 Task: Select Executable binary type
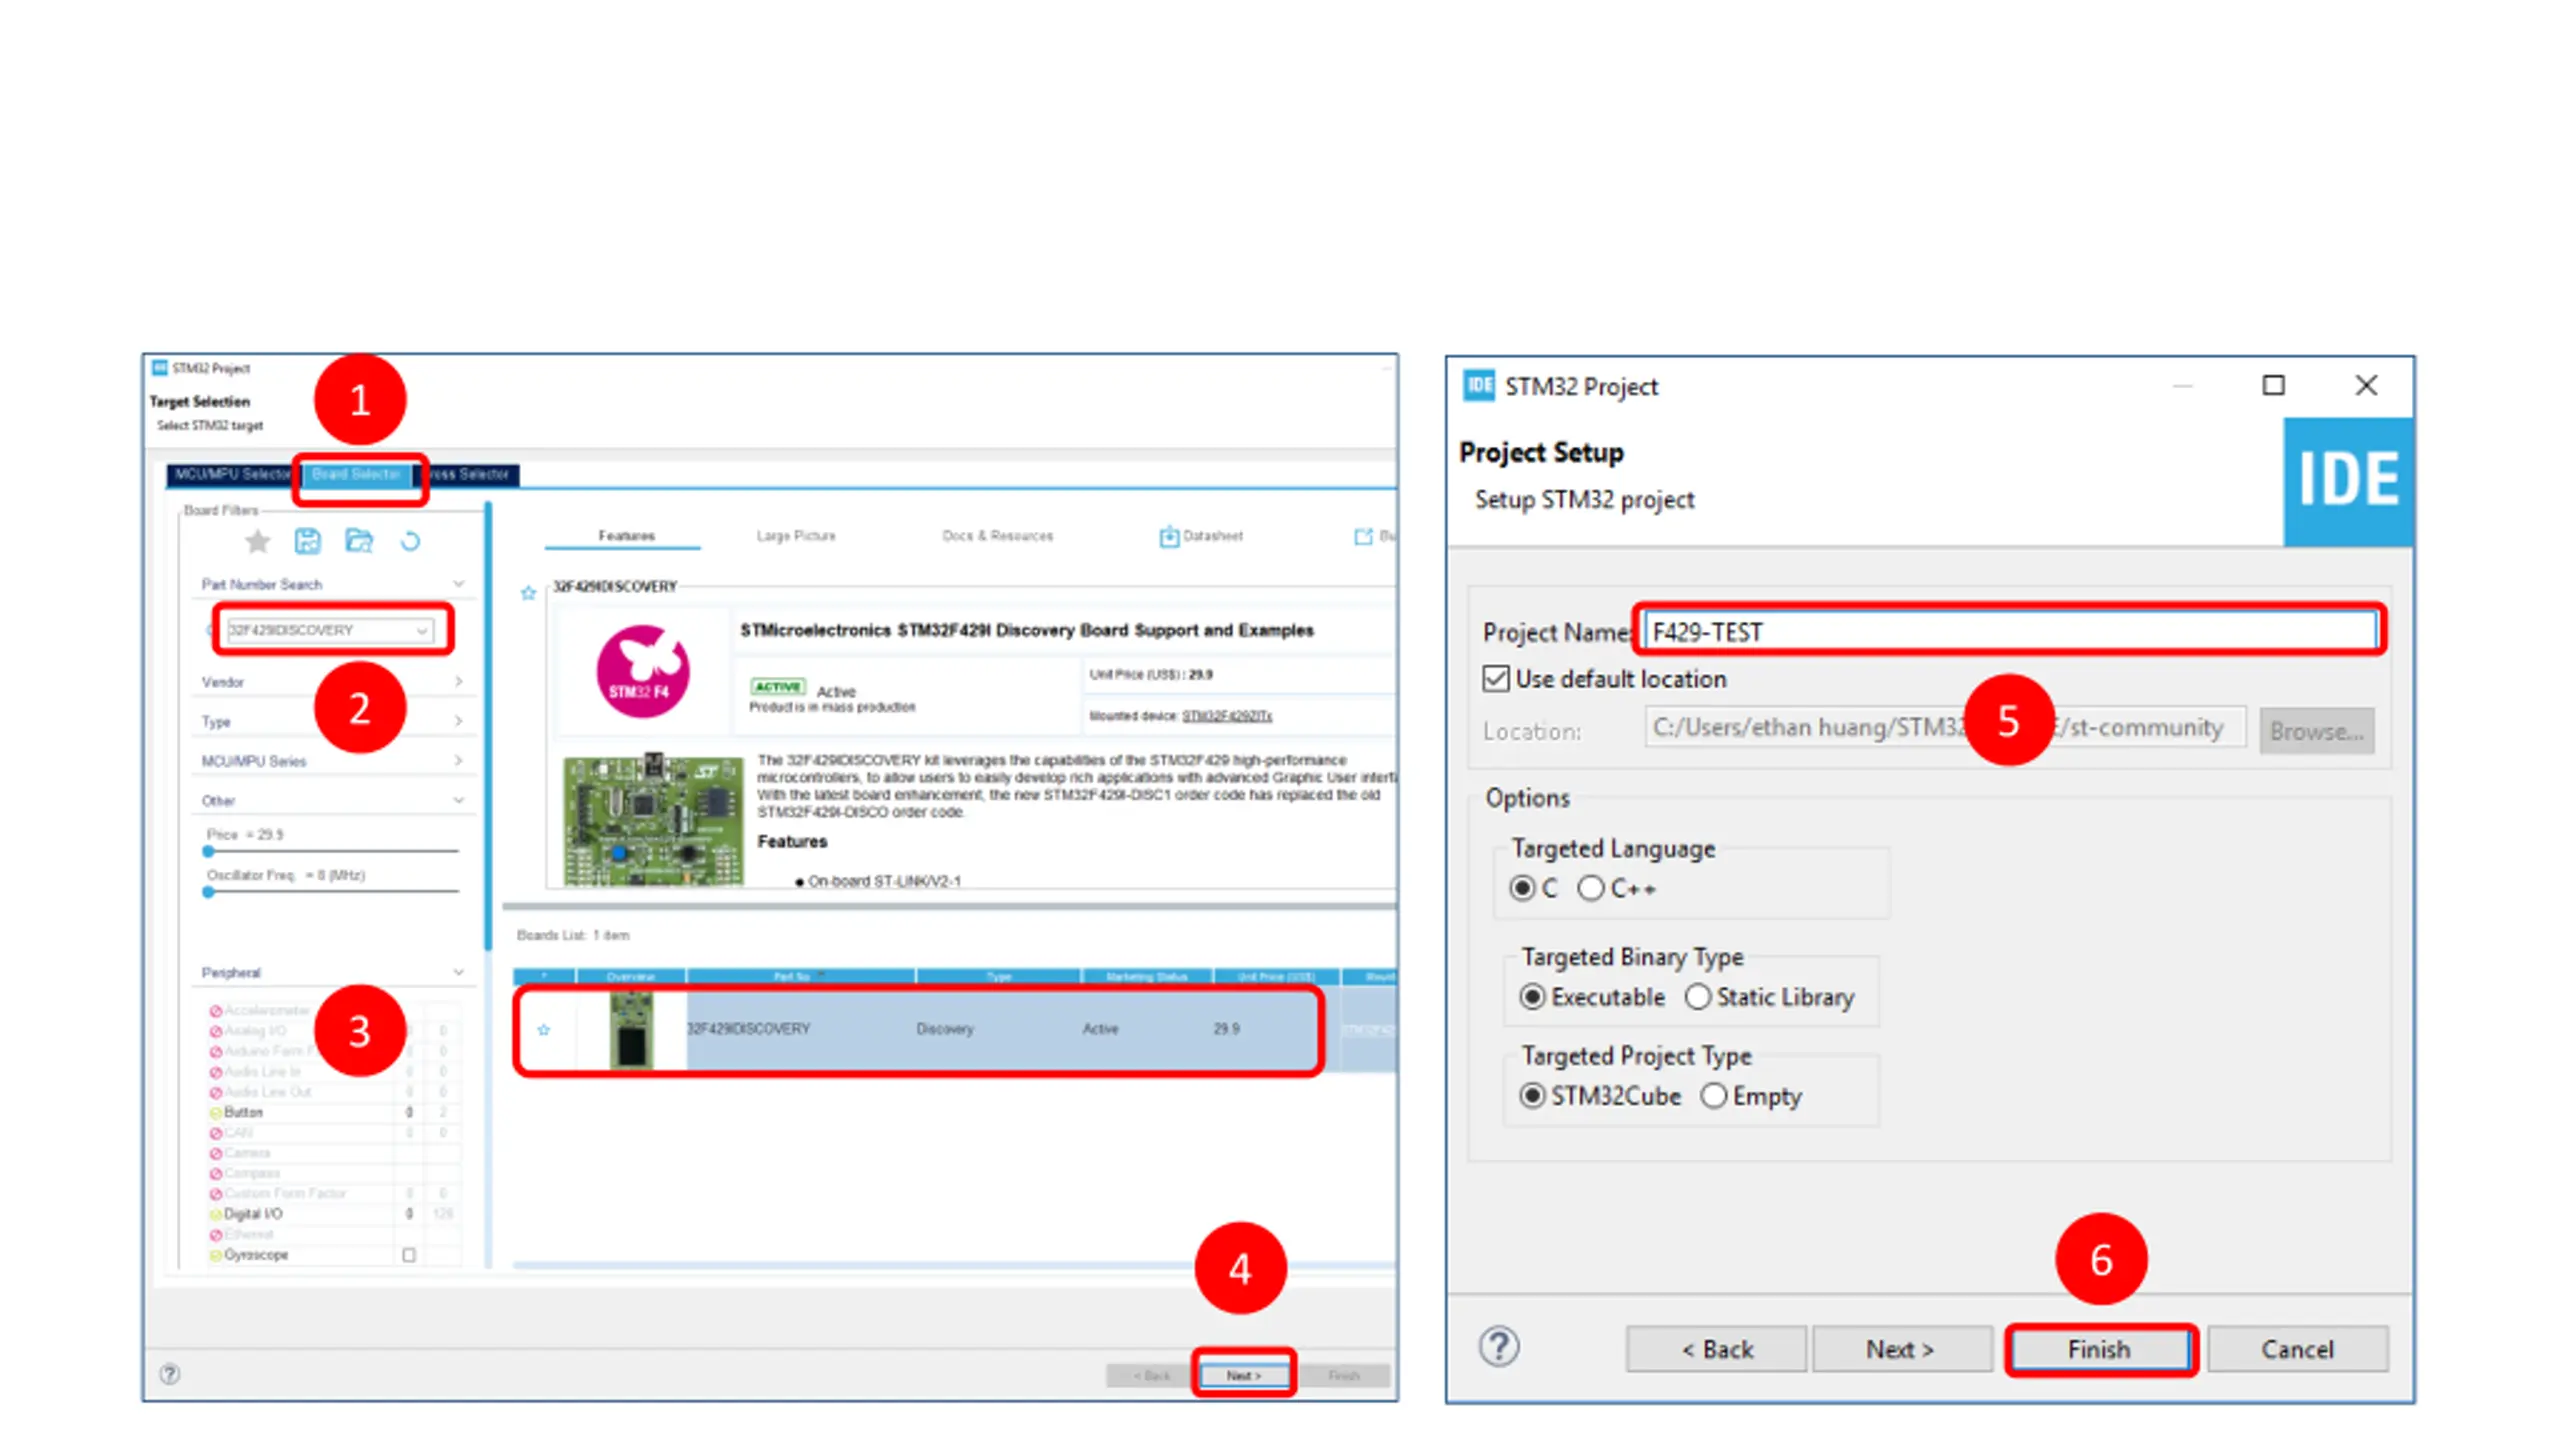click(x=1531, y=997)
